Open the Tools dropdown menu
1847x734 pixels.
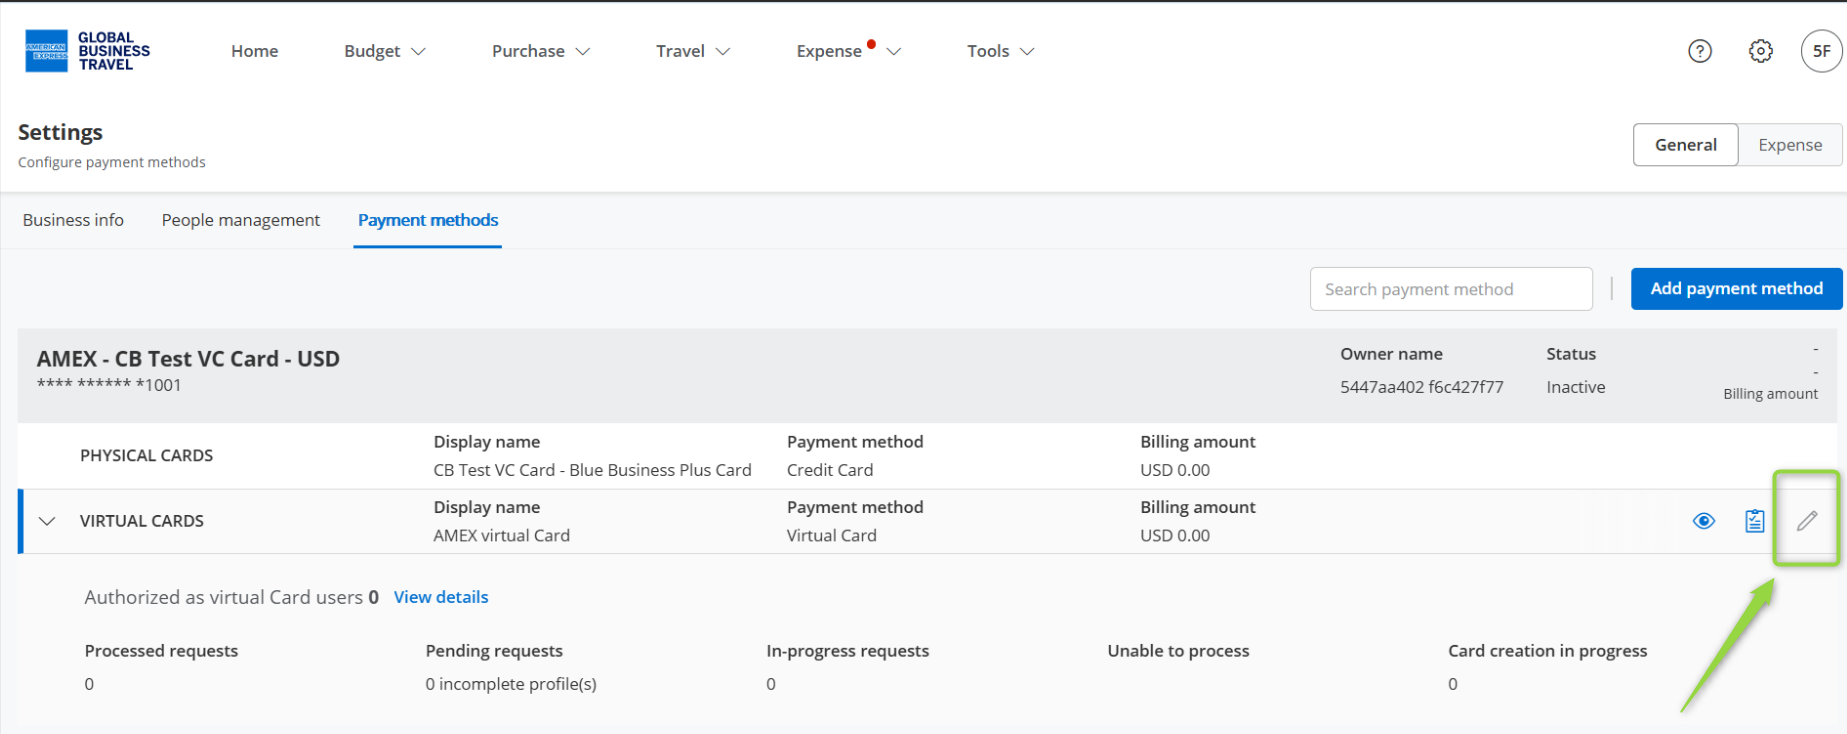[x=1001, y=51]
